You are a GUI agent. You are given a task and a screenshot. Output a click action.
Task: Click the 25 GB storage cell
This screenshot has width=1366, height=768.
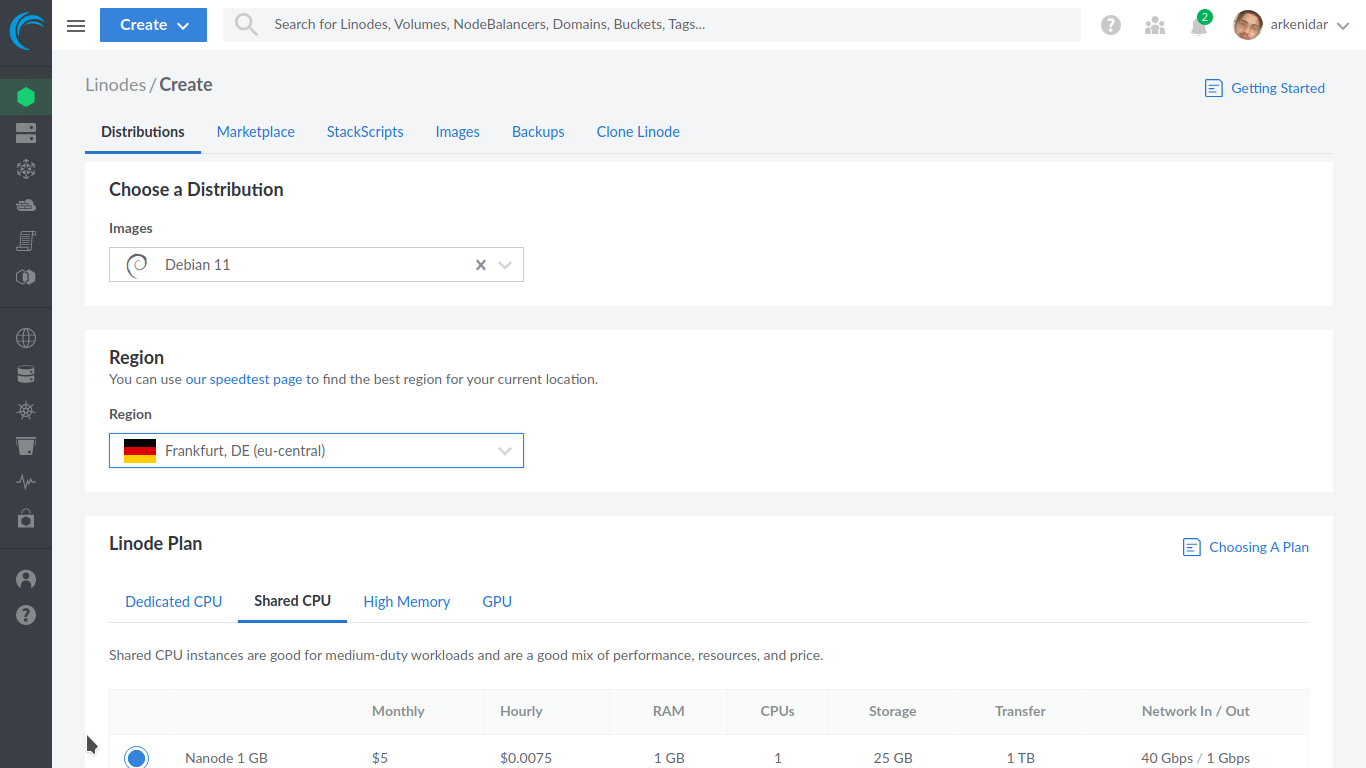(893, 758)
